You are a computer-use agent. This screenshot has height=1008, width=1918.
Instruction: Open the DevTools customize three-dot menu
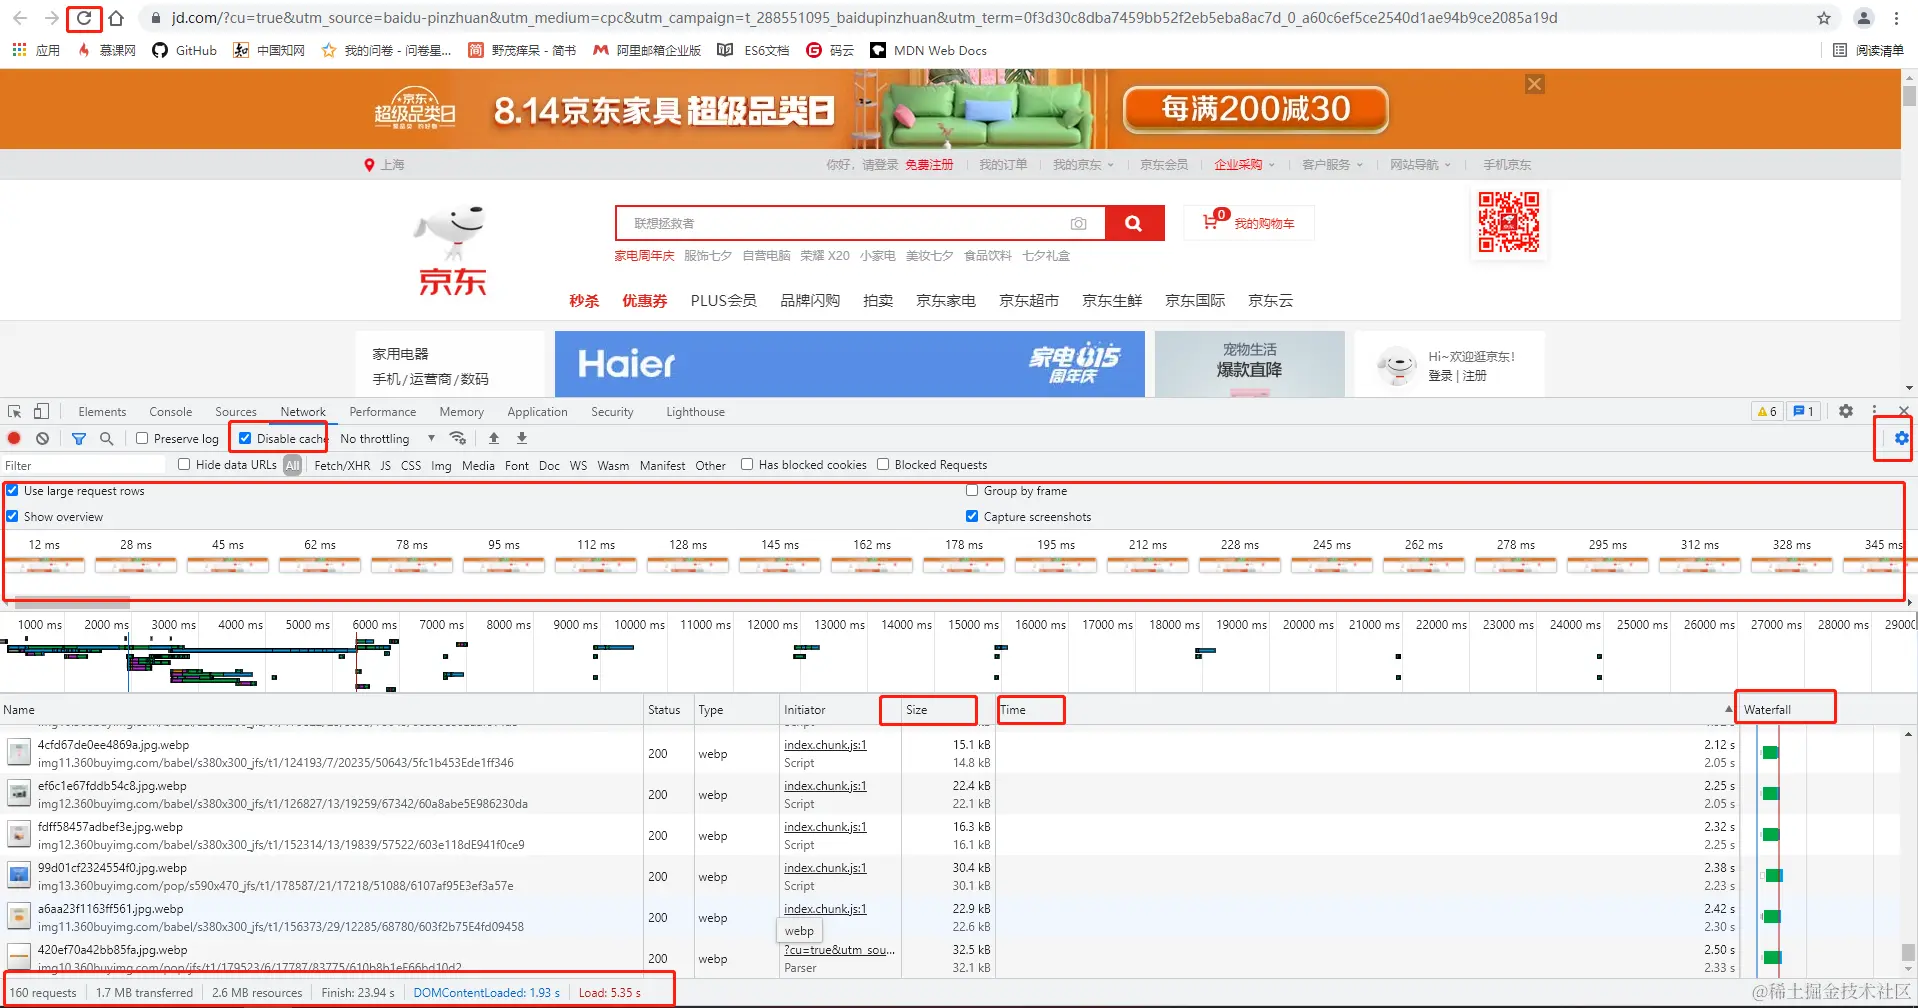click(x=1874, y=411)
